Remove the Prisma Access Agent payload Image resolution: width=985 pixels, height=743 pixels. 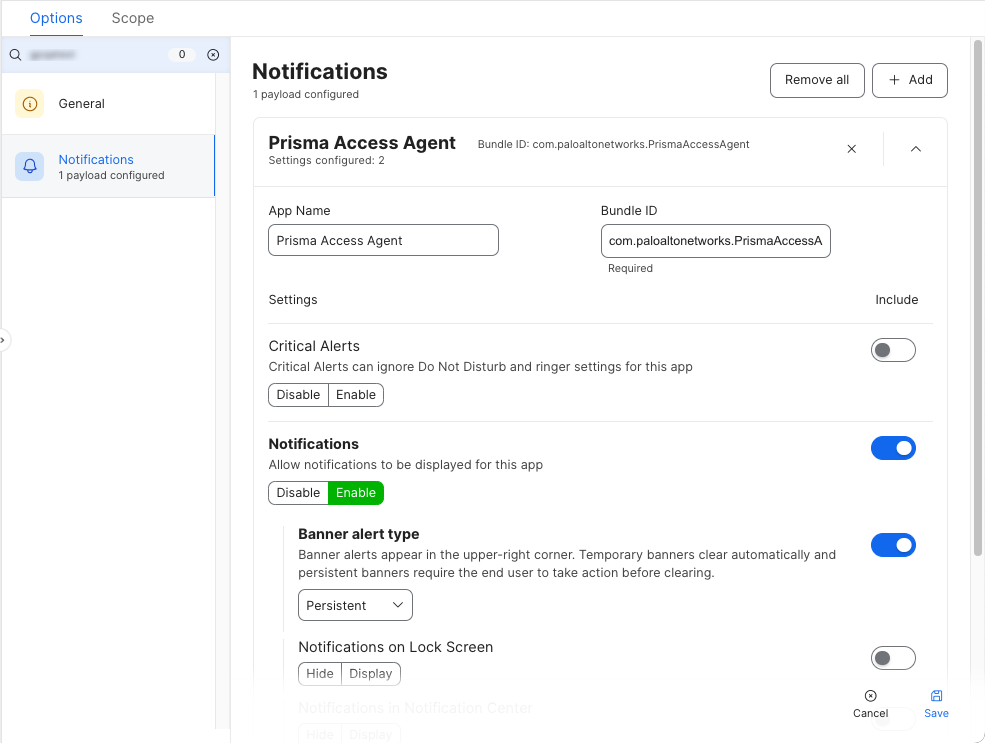(852, 149)
